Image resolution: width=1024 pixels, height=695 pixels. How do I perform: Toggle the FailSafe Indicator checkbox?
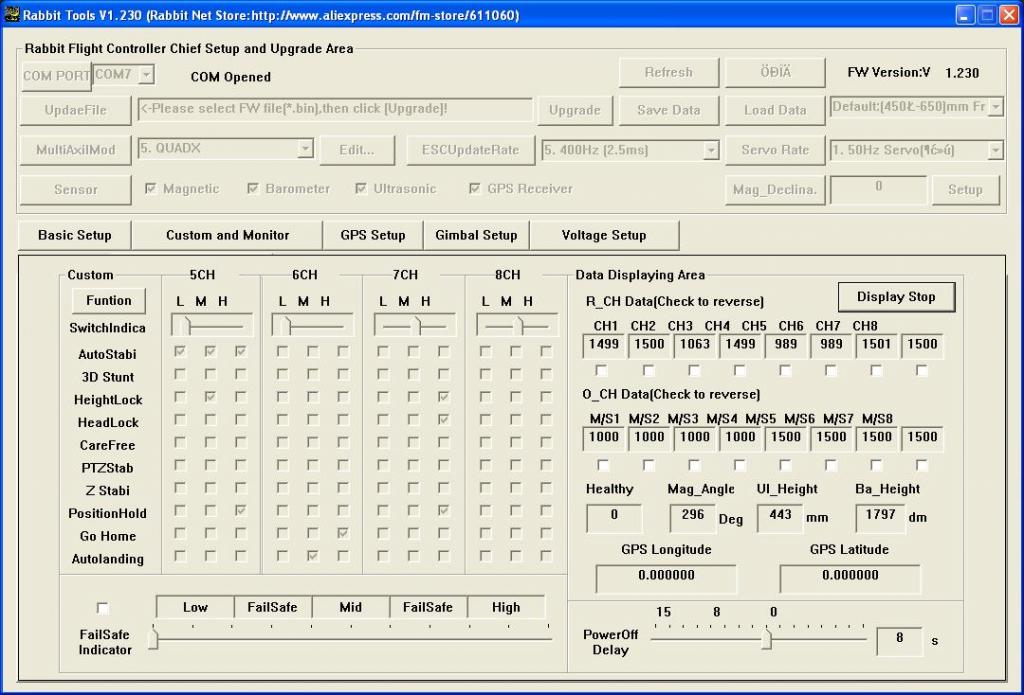click(102, 608)
